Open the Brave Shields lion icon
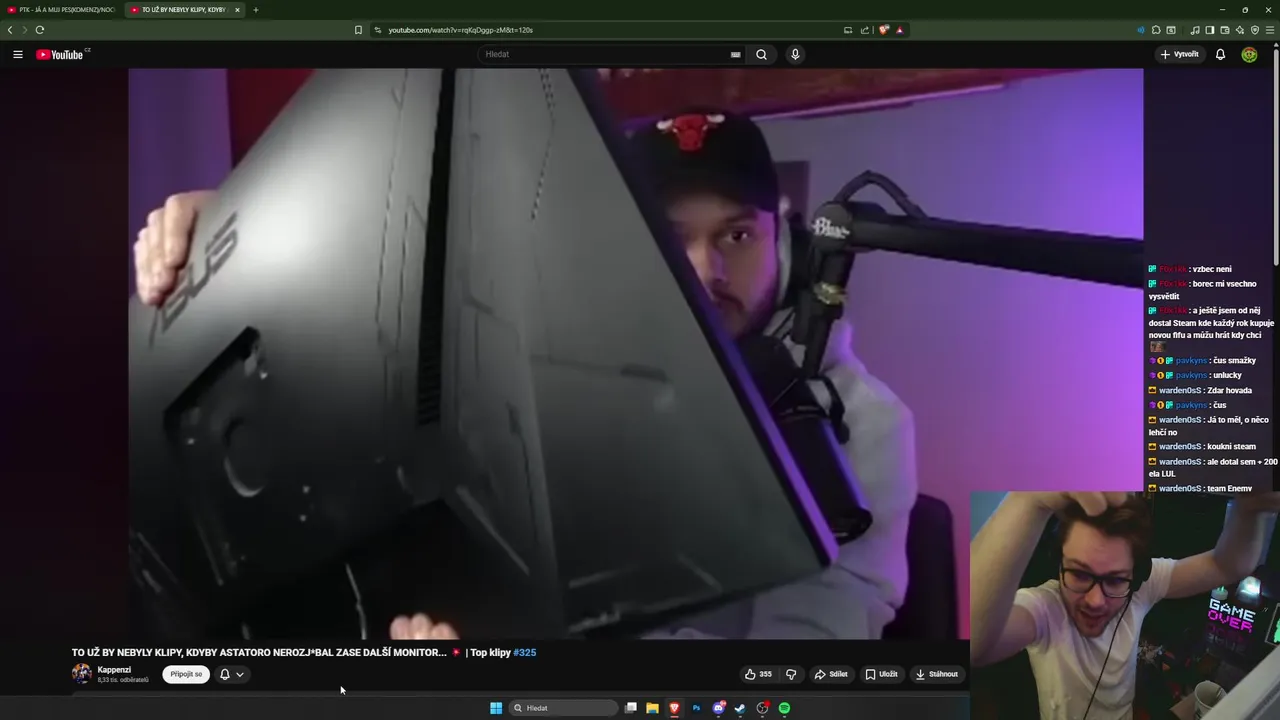Image resolution: width=1280 pixels, height=720 pixels. (x=883, y=30)
